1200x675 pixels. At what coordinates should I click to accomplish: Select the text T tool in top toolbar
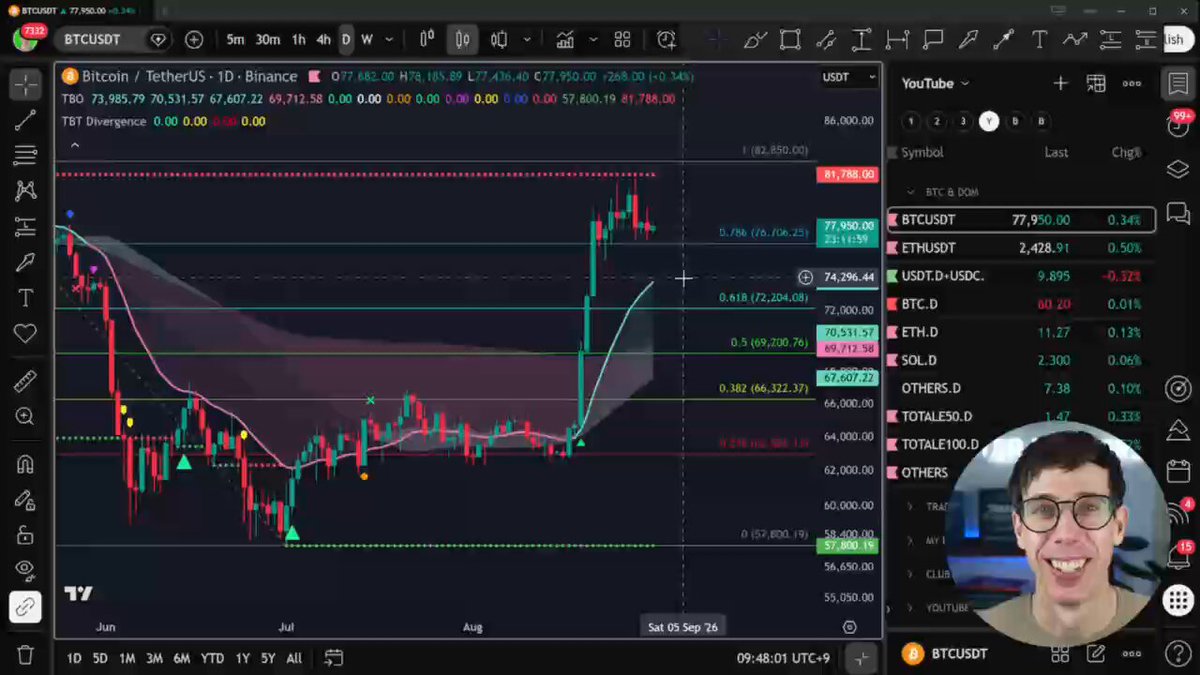[1039, 40]
